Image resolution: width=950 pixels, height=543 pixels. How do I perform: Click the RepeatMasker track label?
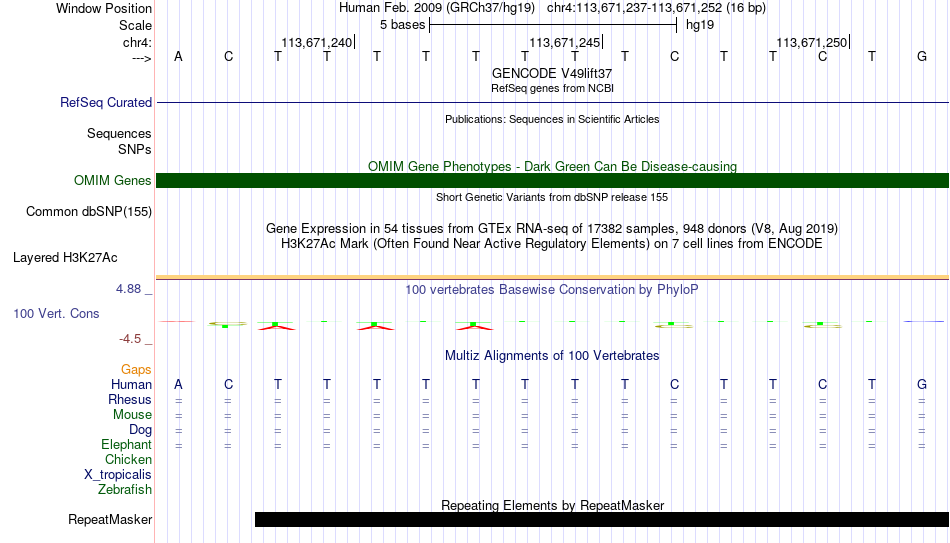(110, 519)
